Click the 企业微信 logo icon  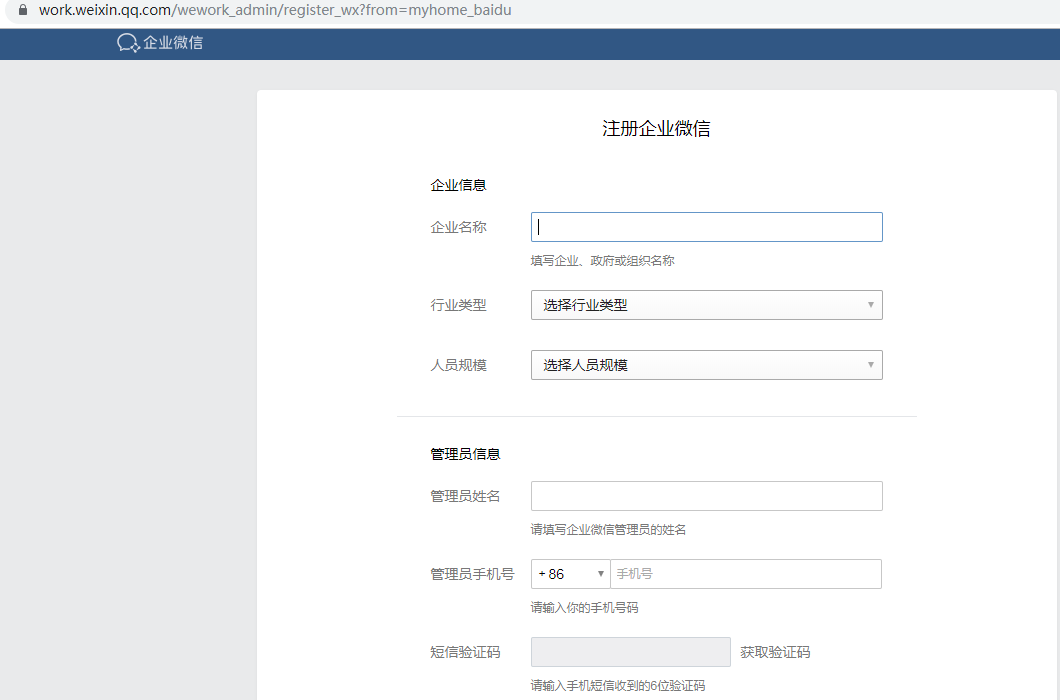(128, 43)
